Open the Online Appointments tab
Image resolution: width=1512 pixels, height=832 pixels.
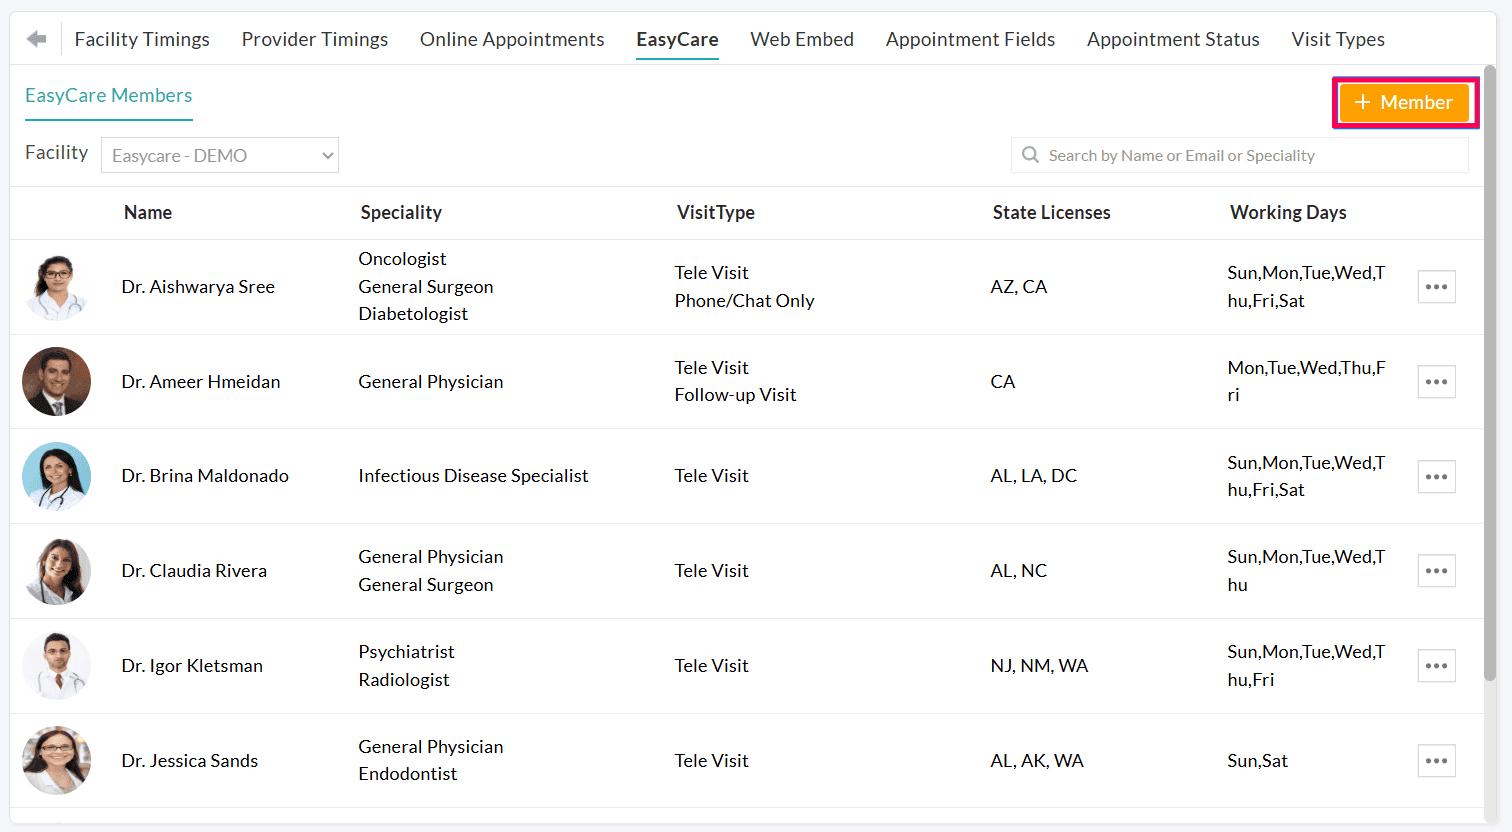[x=512, y=39]
